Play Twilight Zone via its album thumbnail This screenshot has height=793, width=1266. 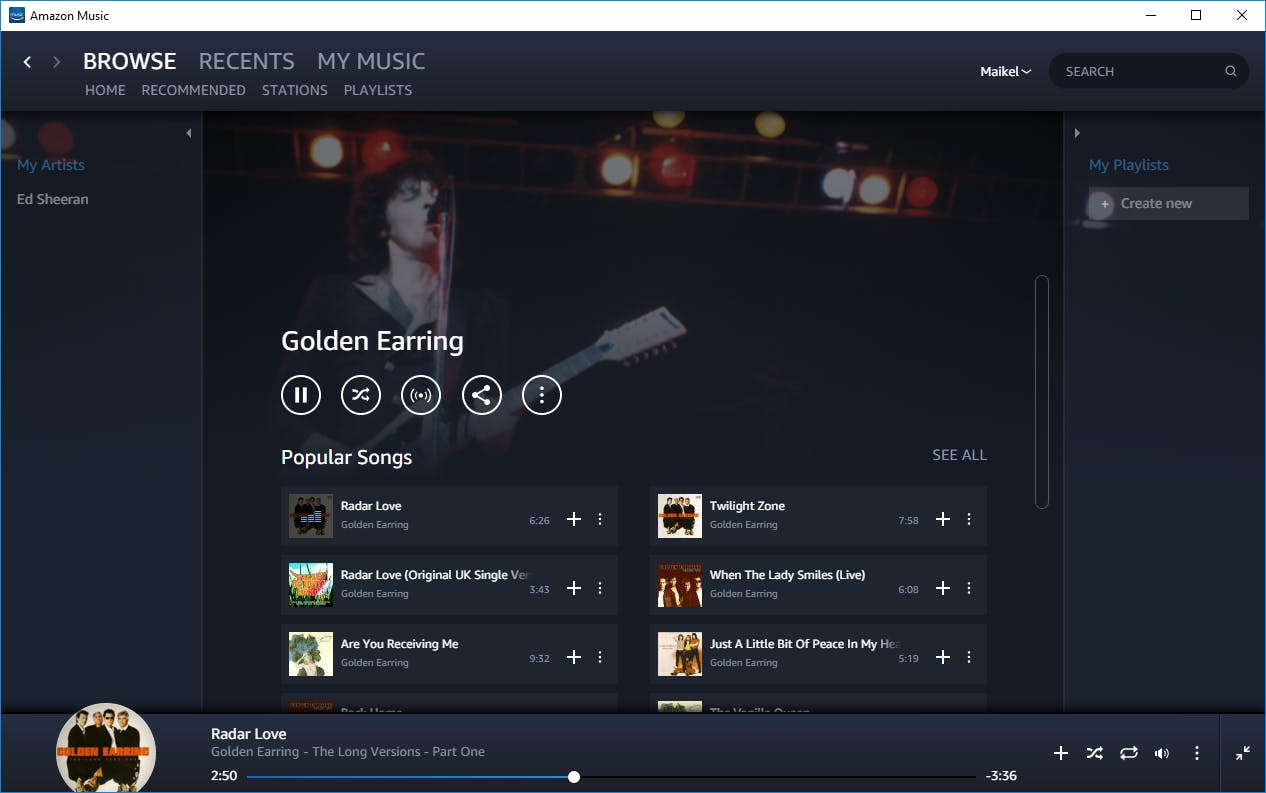(680, 516)
